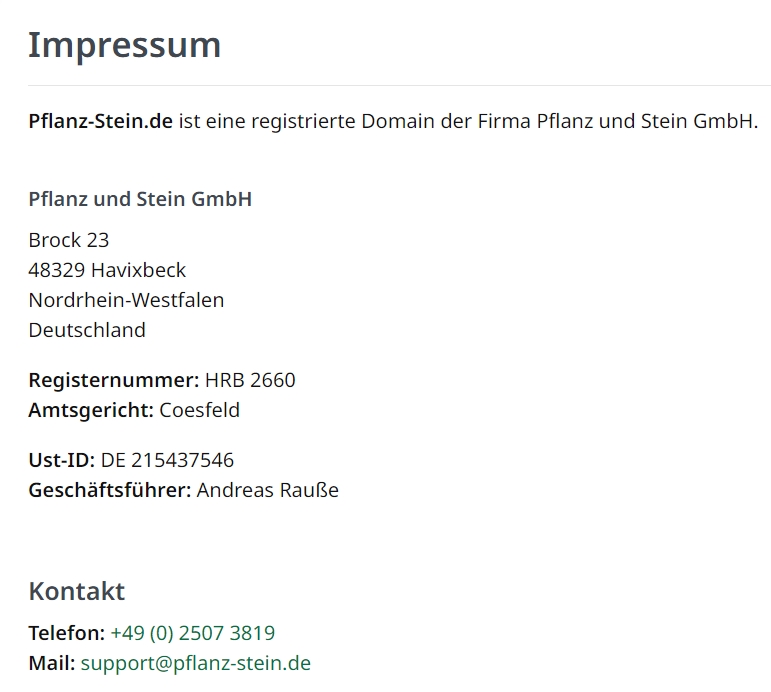Click the Geschäftsführer label
This screenshot has width=771, height=692.
pos(110,490)
